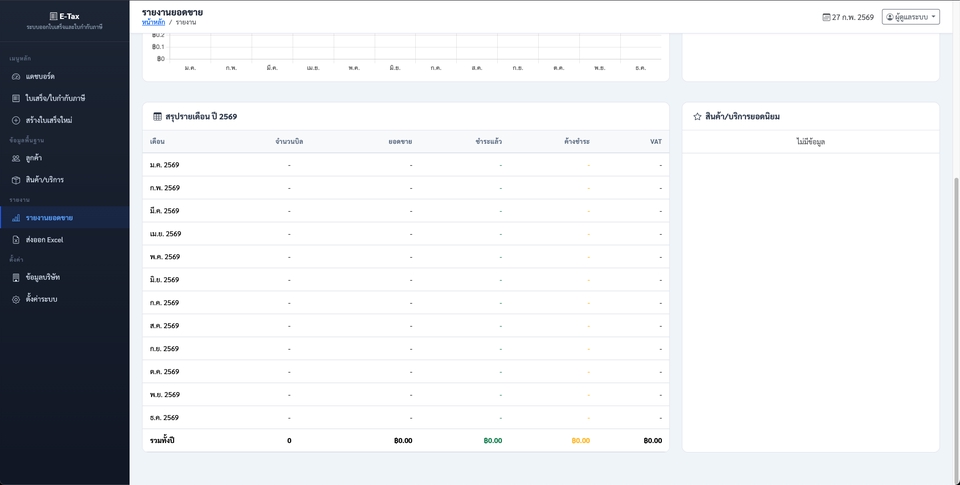Open the ตั้งค่าระบบ gear icon
This screenshot has width=960, height=485.
tap(16, 299)
